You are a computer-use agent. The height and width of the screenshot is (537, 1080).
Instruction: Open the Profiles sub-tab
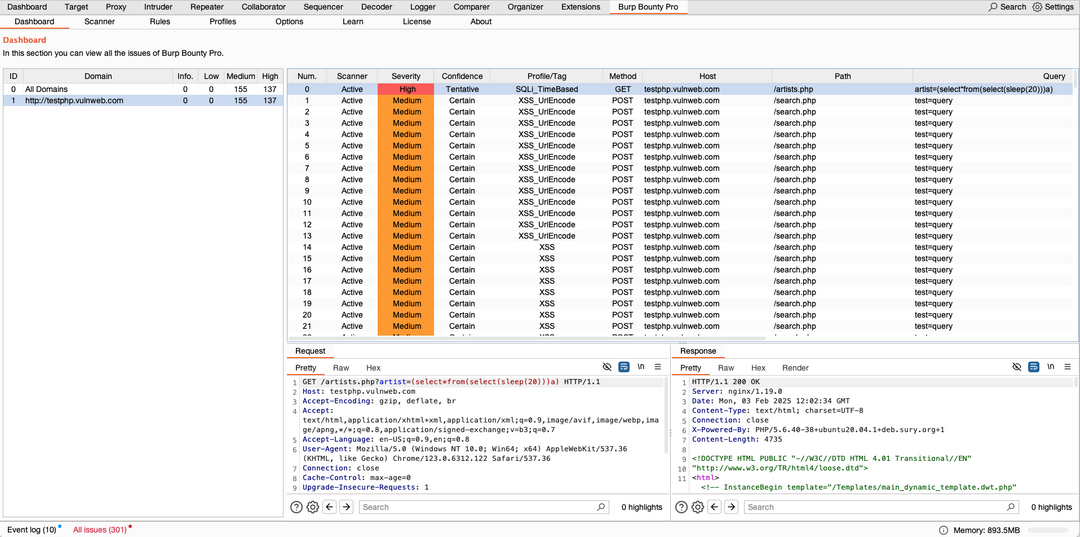[x=223, y=21]
